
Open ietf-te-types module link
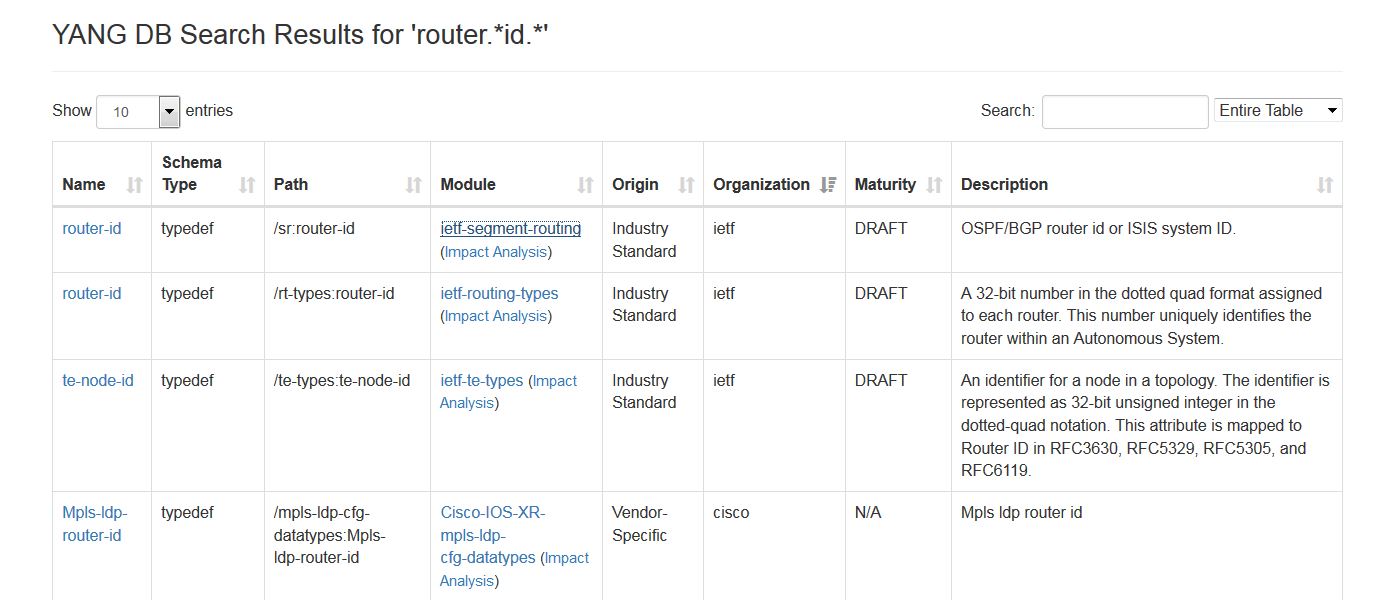482,381
